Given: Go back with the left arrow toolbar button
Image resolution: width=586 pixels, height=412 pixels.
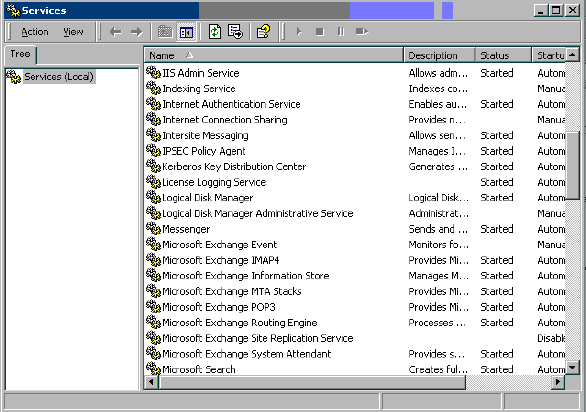Looking at the screenshot, I should 115,32.
